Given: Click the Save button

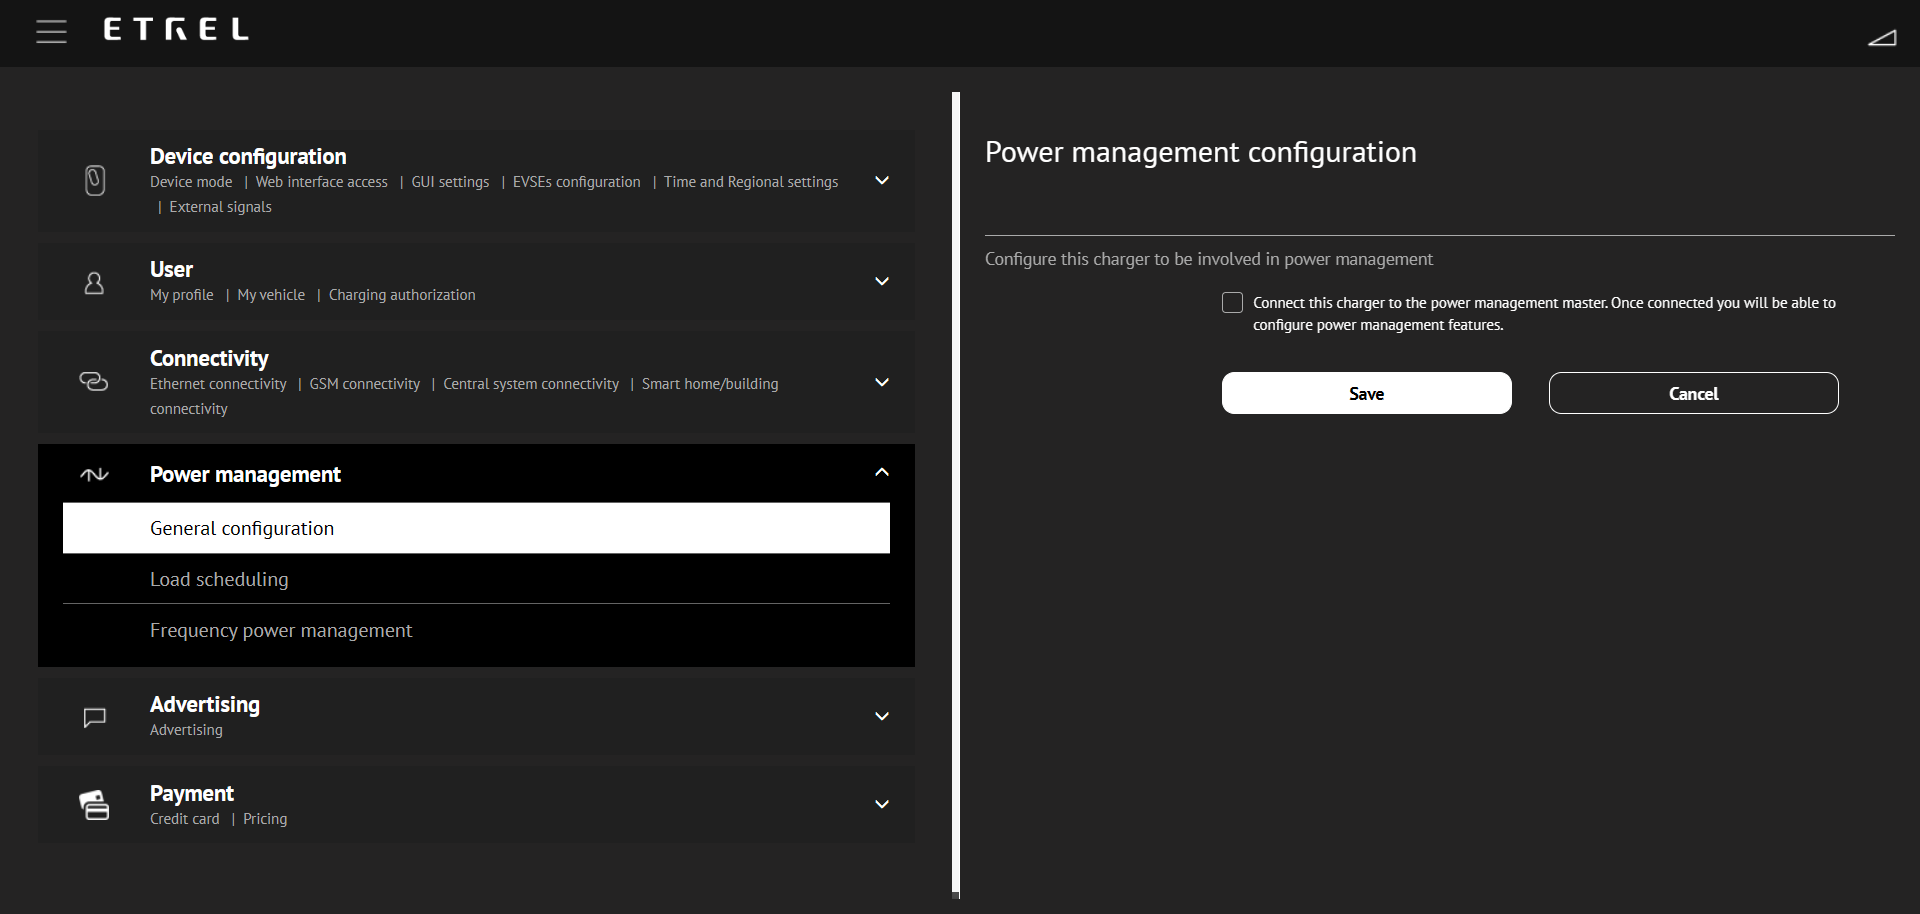Looking at the screenshot, I should click(x=1366, y=393).
